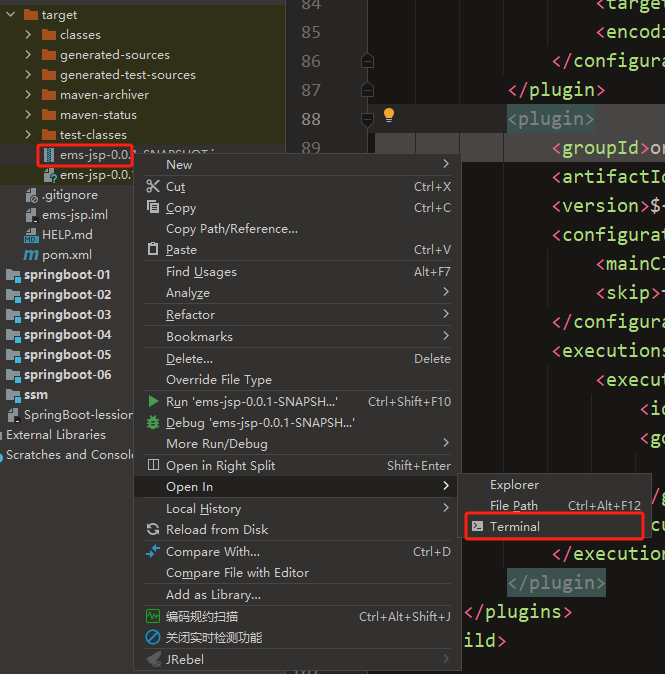Fold the code block at line 88
The height and width of the screenshot is (674, 665).
pyautogui.click(x=367, y=120)
